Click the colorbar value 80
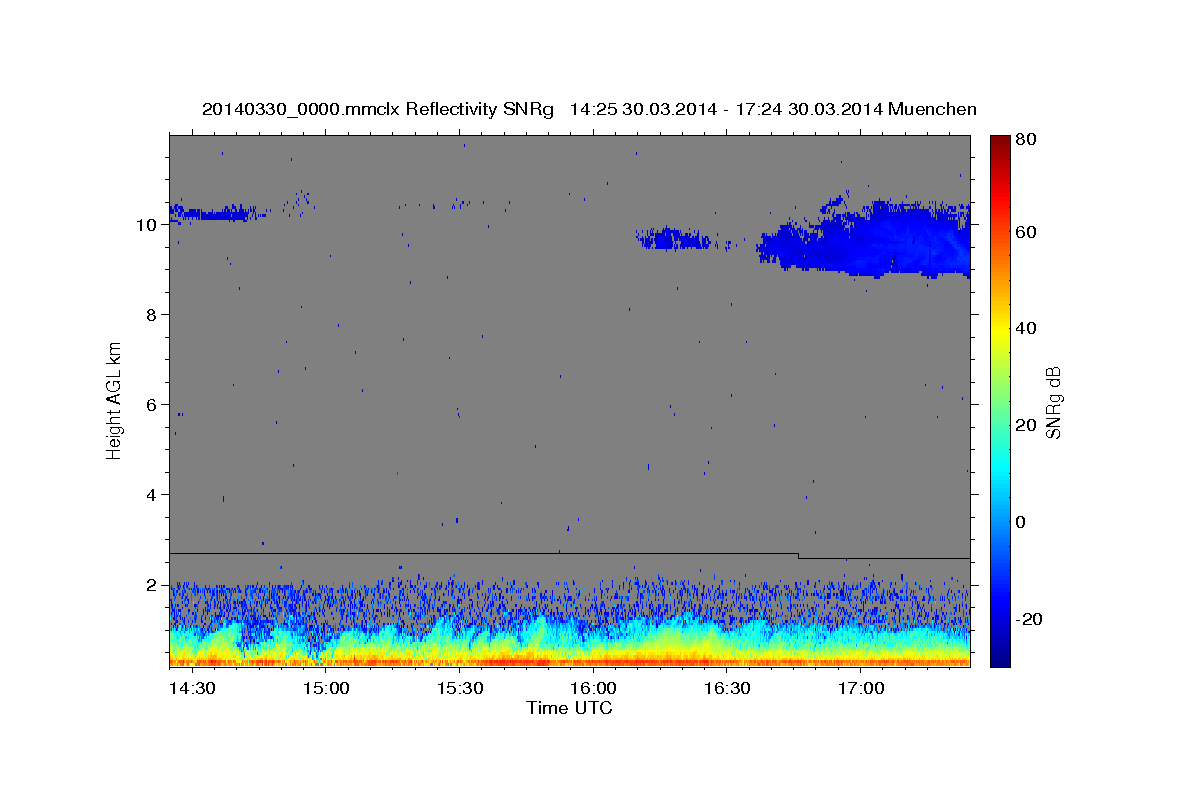The width and height of the screenshot is (1200, 800). pyautogui.click(x=1025, y=139)
